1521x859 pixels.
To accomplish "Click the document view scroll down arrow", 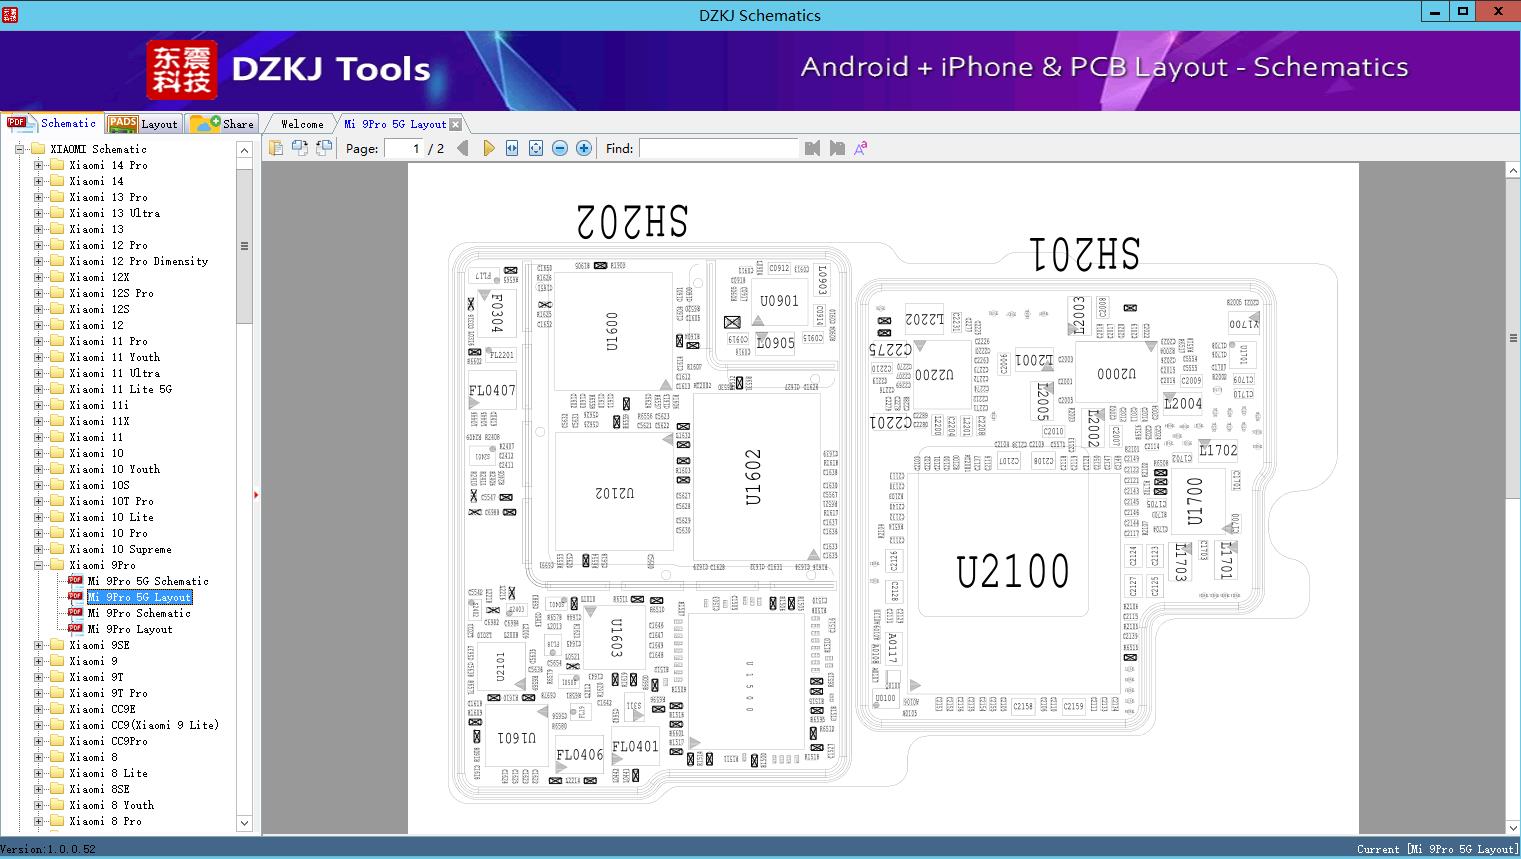I will [1513, 827].
